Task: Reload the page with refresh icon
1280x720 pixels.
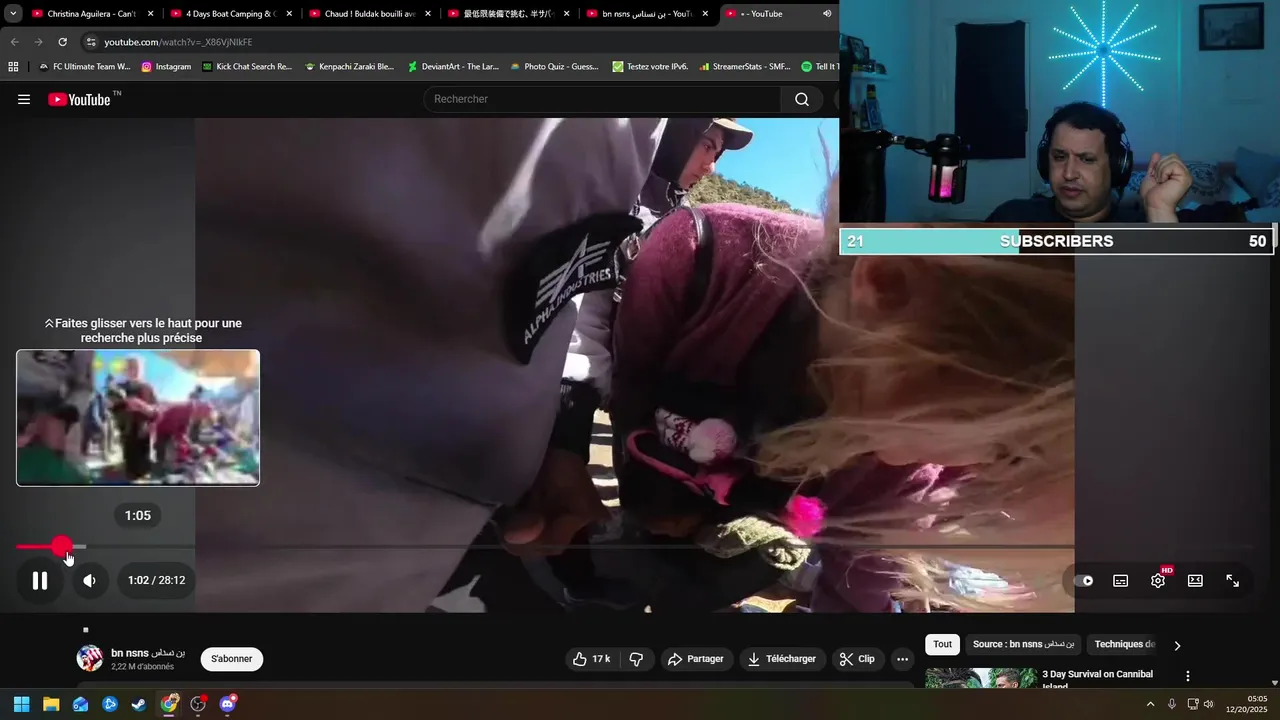Action: (62, 42)
